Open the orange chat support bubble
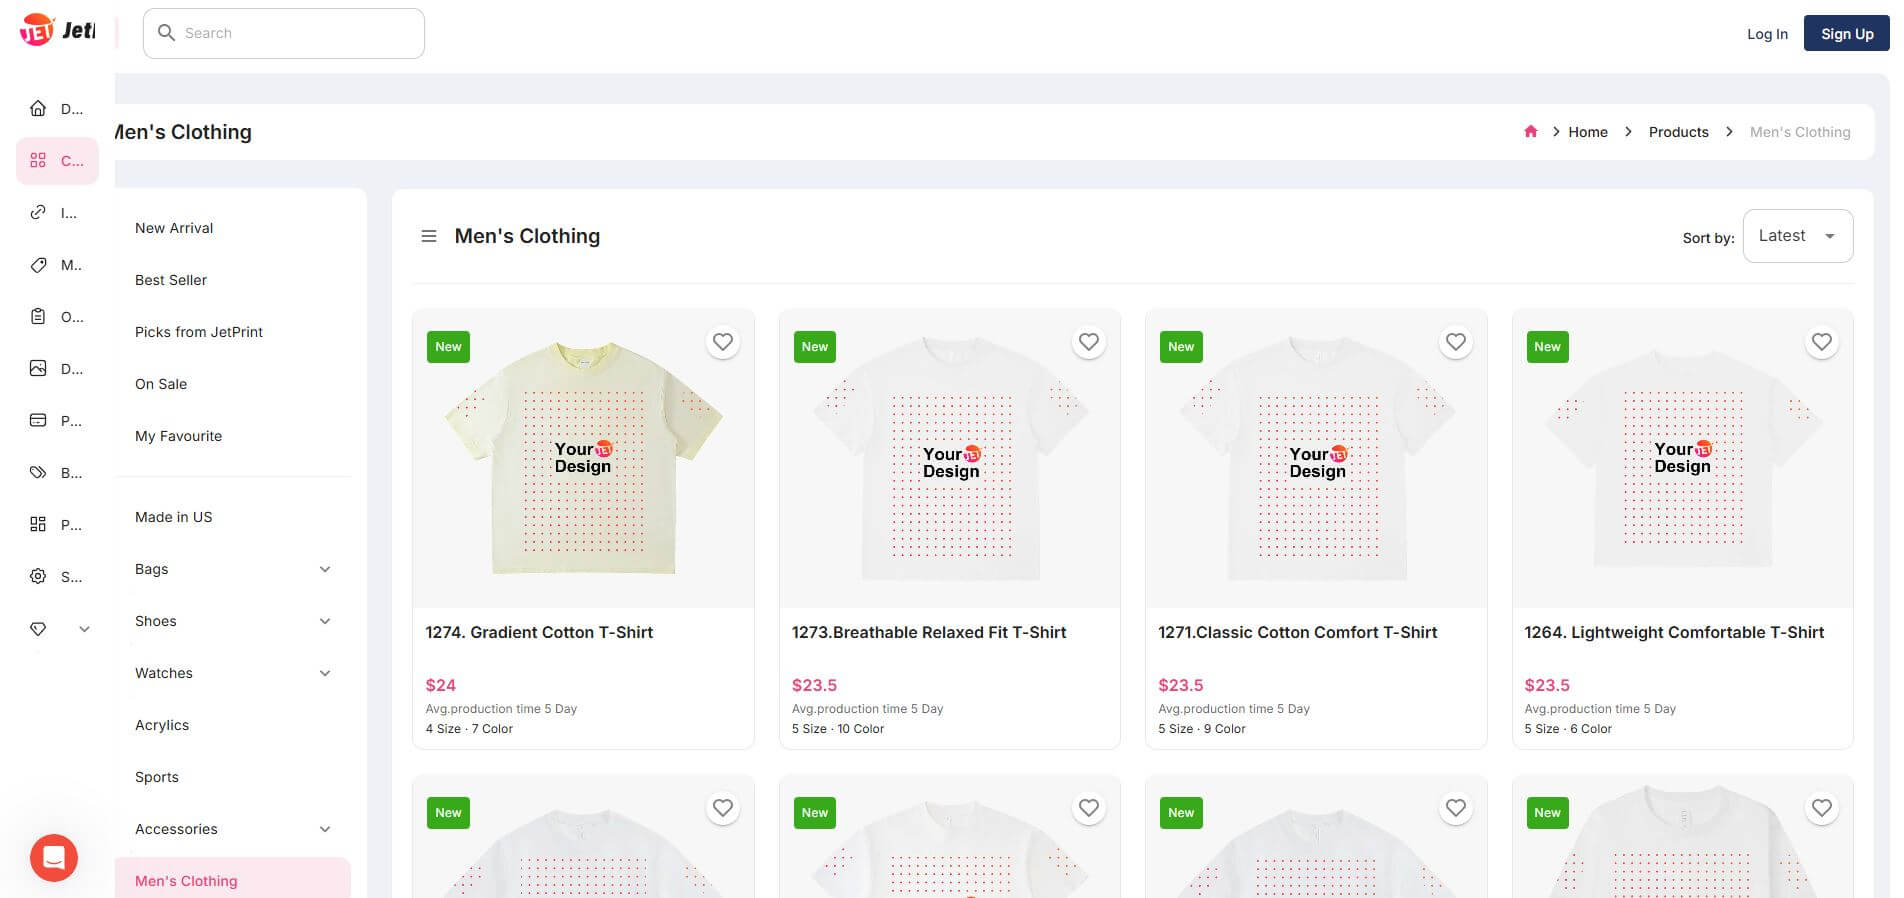Screen dimensions: 1904x898 click(54, 858)
